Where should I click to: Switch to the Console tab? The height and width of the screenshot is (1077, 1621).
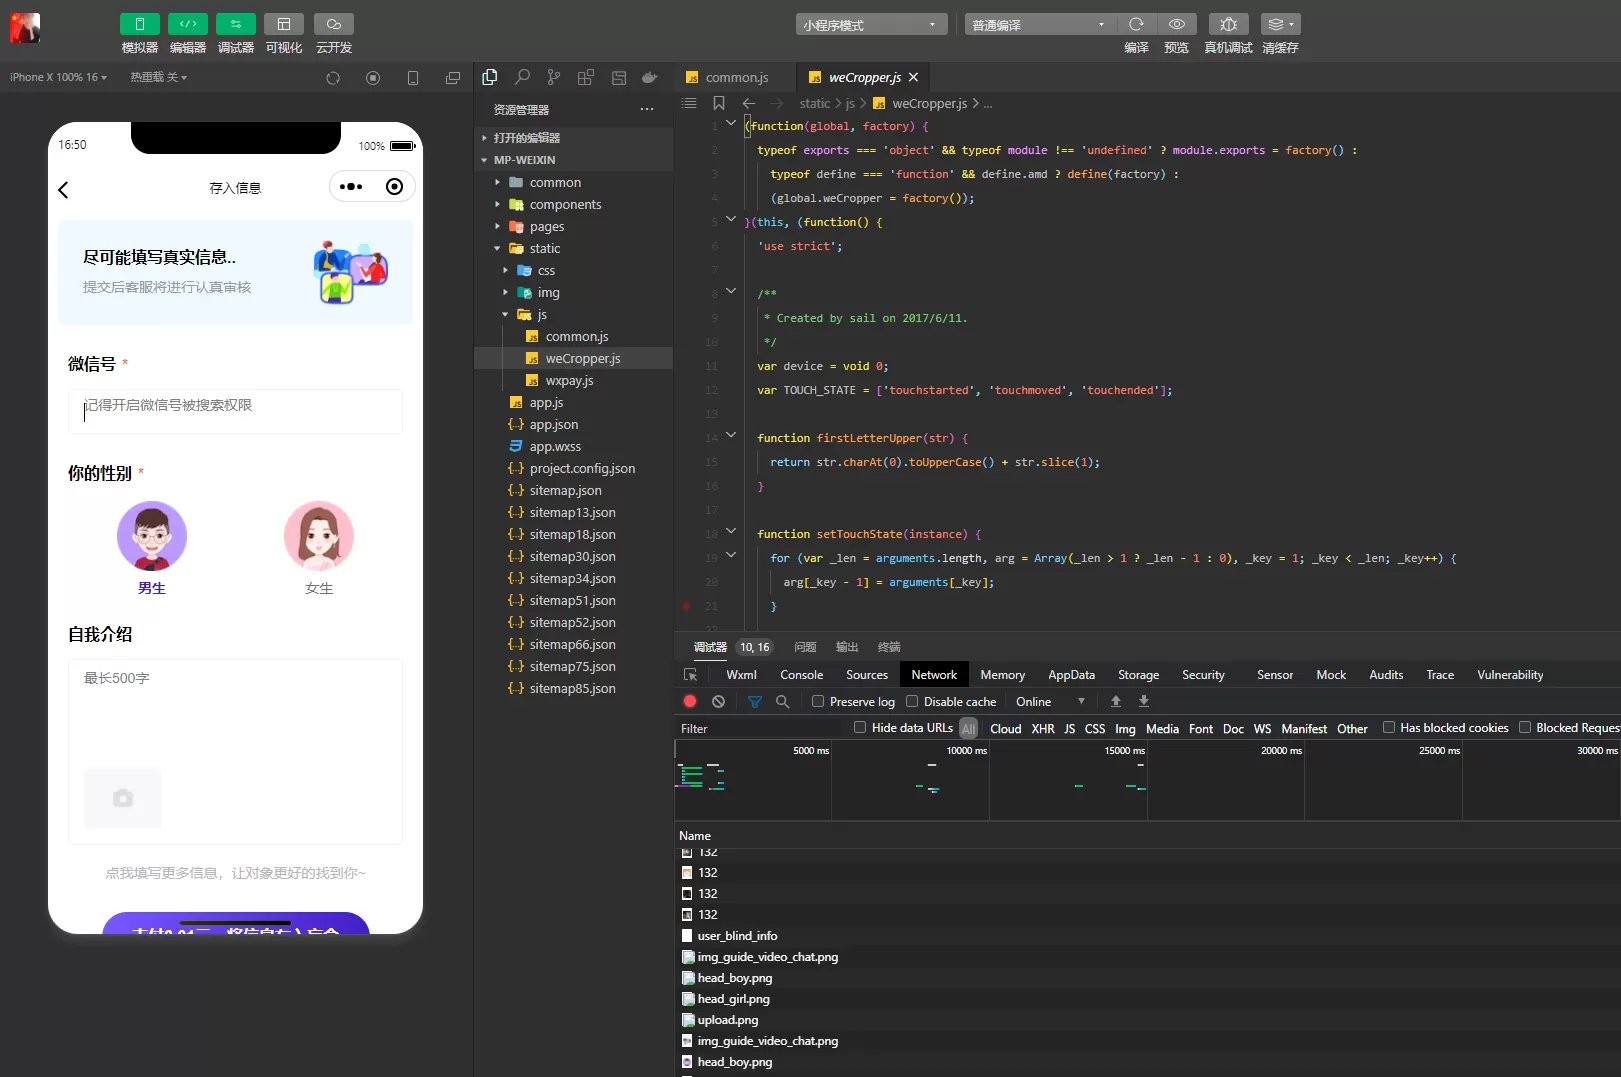(801, 675)
